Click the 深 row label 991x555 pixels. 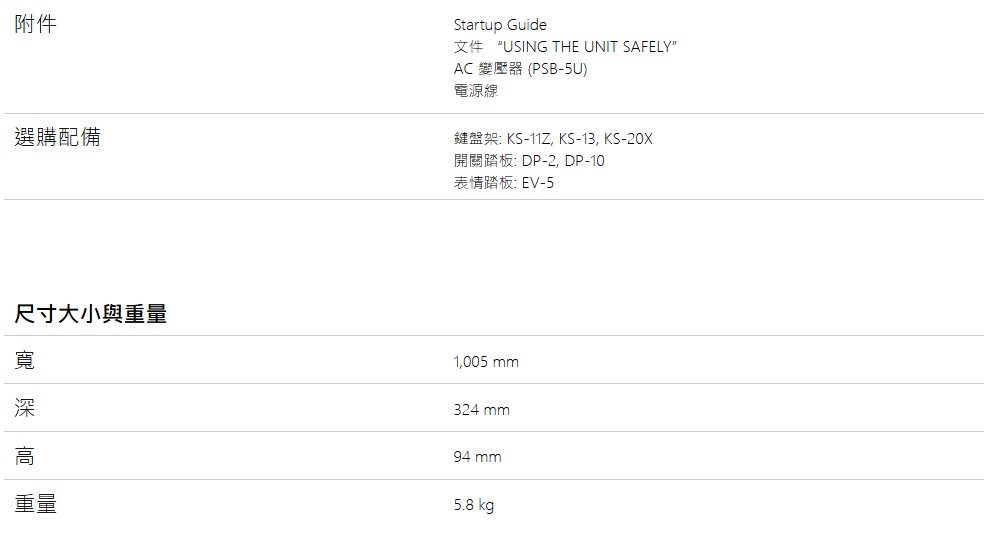click(25, 408)
